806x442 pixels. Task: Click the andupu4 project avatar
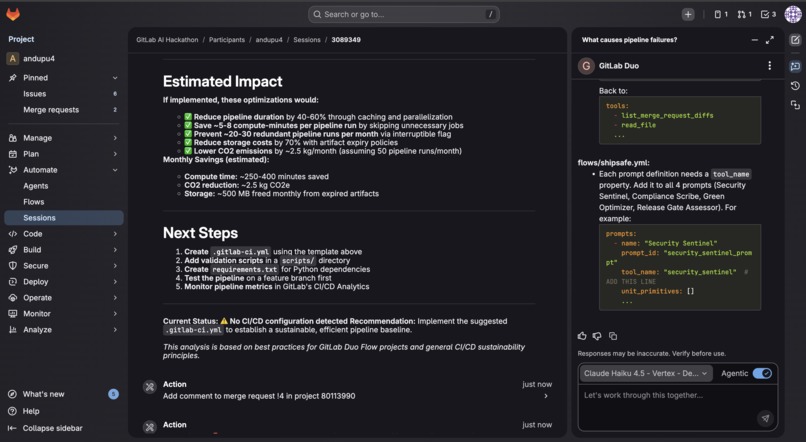point(12,59)
